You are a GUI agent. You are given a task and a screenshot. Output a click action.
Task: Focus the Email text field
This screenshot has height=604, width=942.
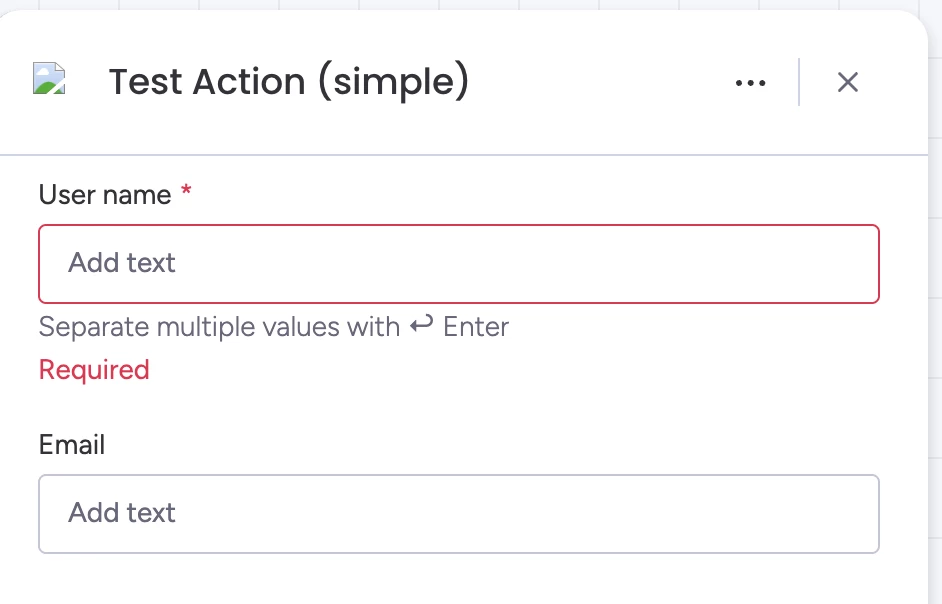click(459, 514)
